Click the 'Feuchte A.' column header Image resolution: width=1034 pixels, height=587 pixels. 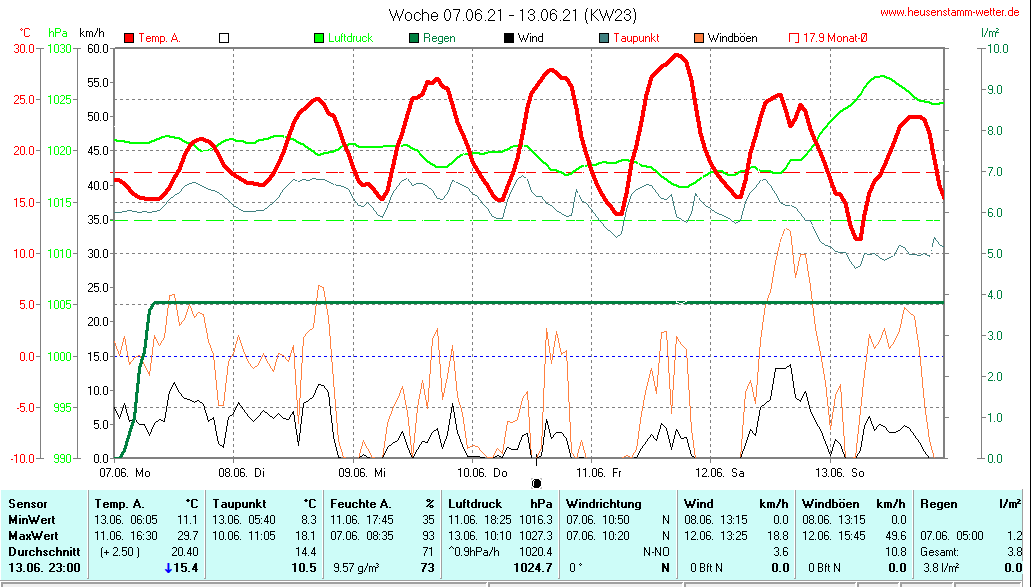[x=361, y=504]
